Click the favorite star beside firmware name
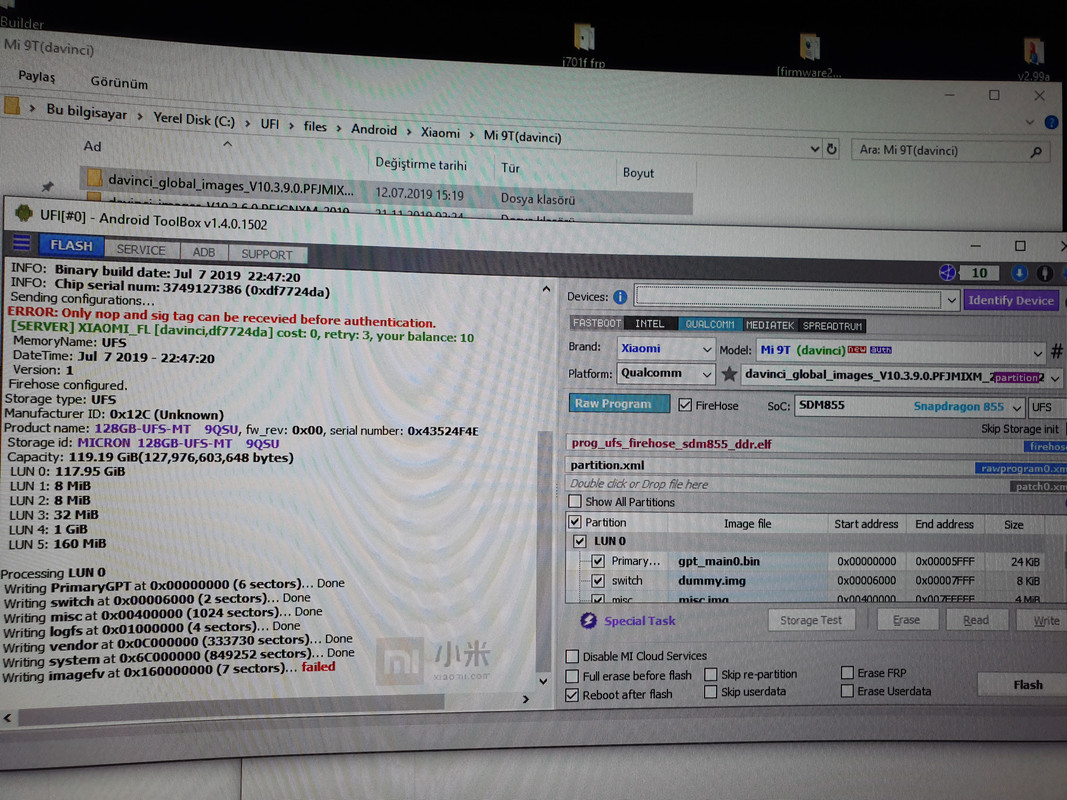Viewport: 1067px width, 800px height. pos(729,373)
